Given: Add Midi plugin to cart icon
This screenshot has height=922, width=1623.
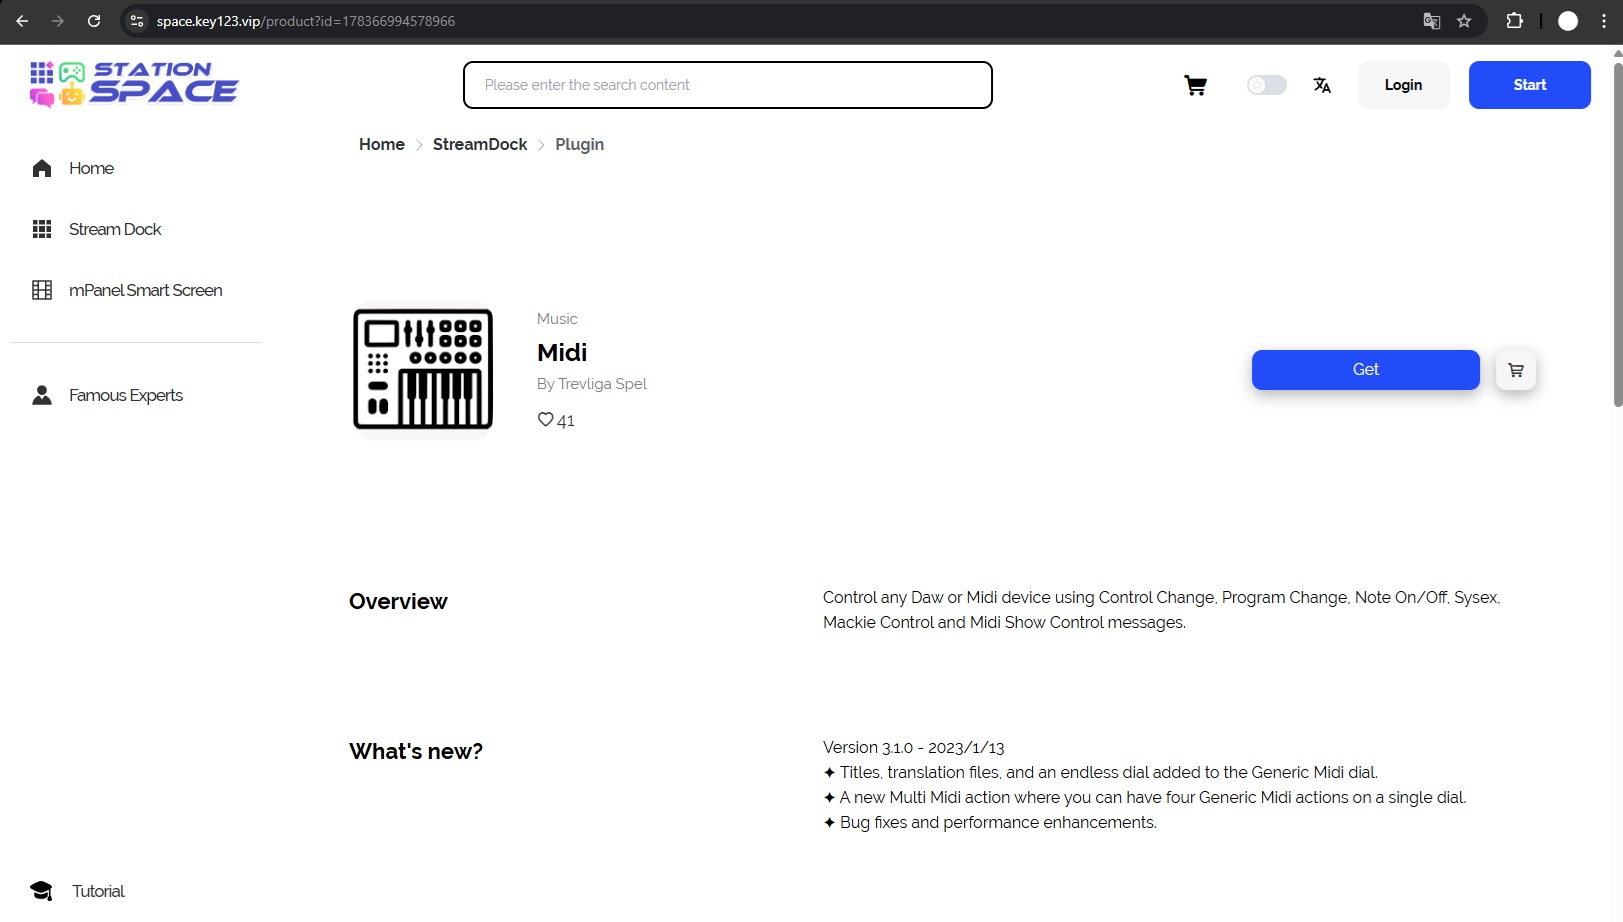Looking at the screenshot, I should 1516,370.
